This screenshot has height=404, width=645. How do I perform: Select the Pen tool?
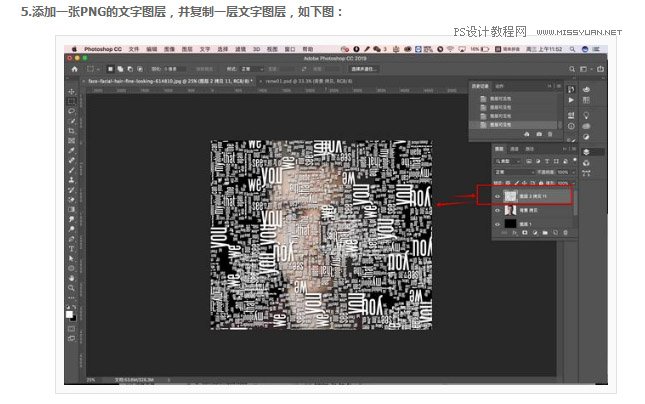click(x=72, y=239)
